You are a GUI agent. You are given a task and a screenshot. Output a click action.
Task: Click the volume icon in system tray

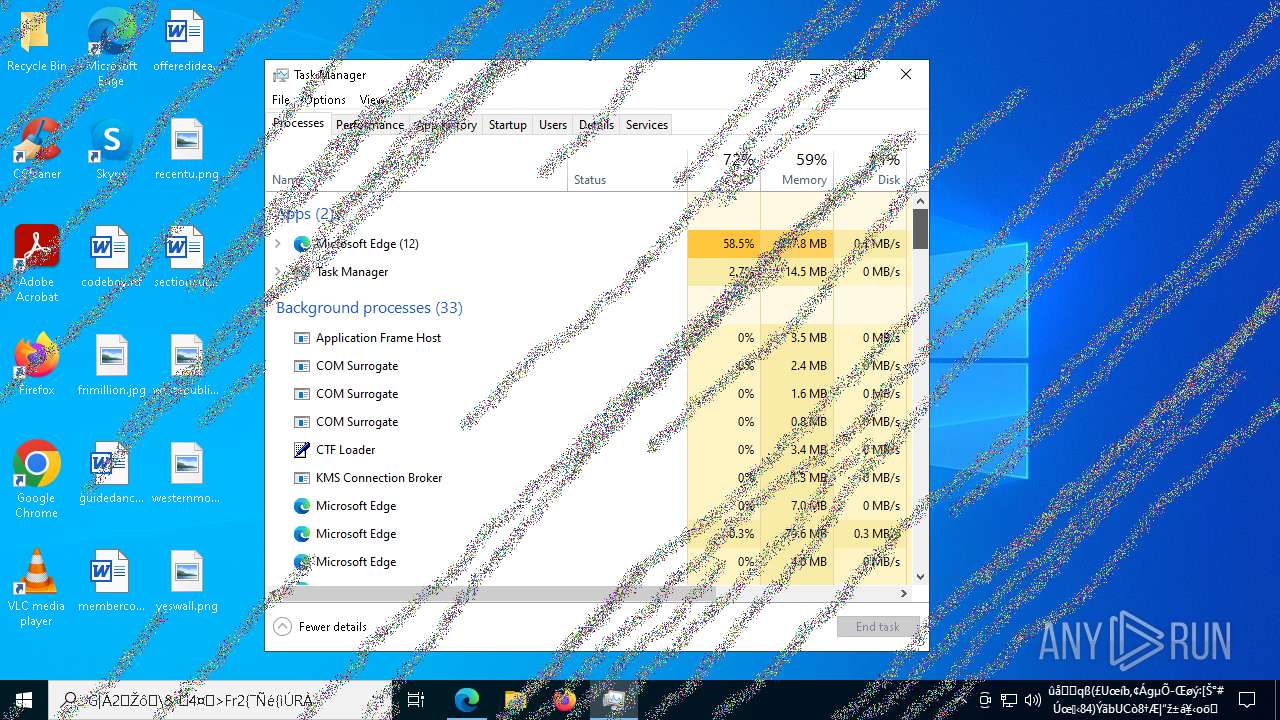pyautogui.click(x=1033, y=700)
